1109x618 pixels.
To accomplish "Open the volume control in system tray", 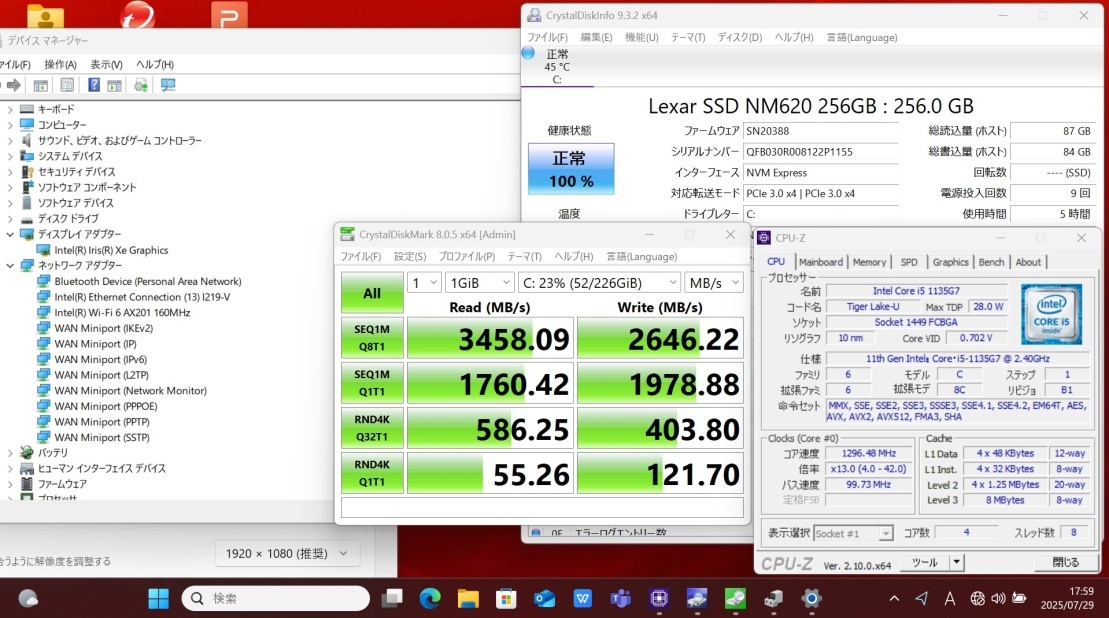I will tap(998, 598).
